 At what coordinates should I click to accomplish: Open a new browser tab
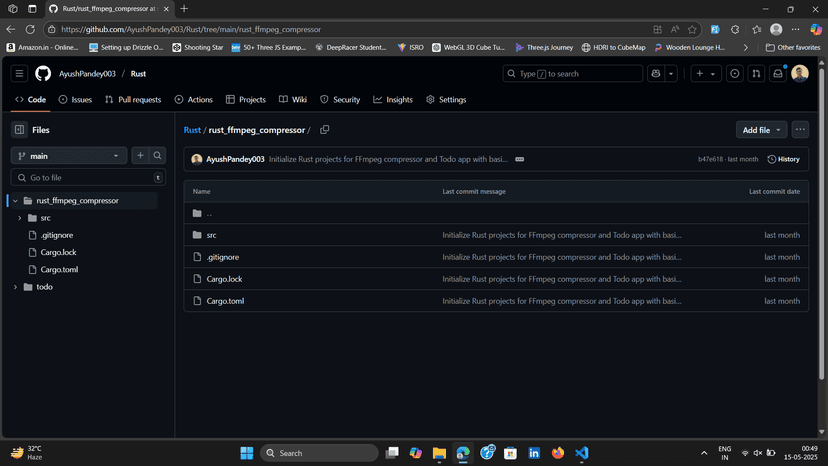[184, 8]
